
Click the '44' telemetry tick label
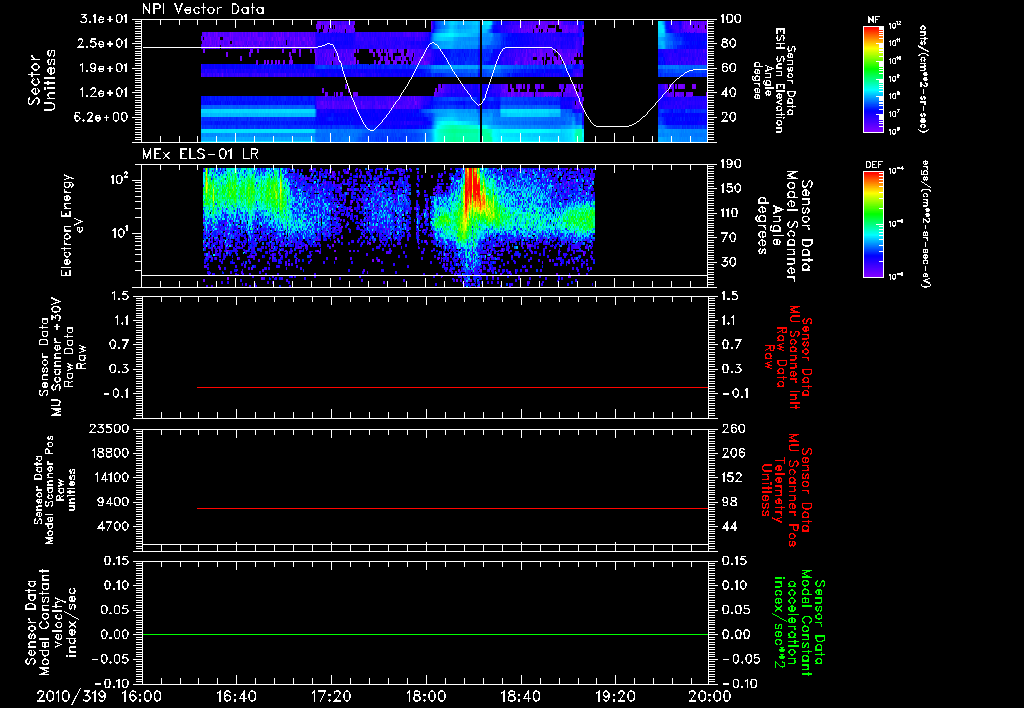[727, 526]
